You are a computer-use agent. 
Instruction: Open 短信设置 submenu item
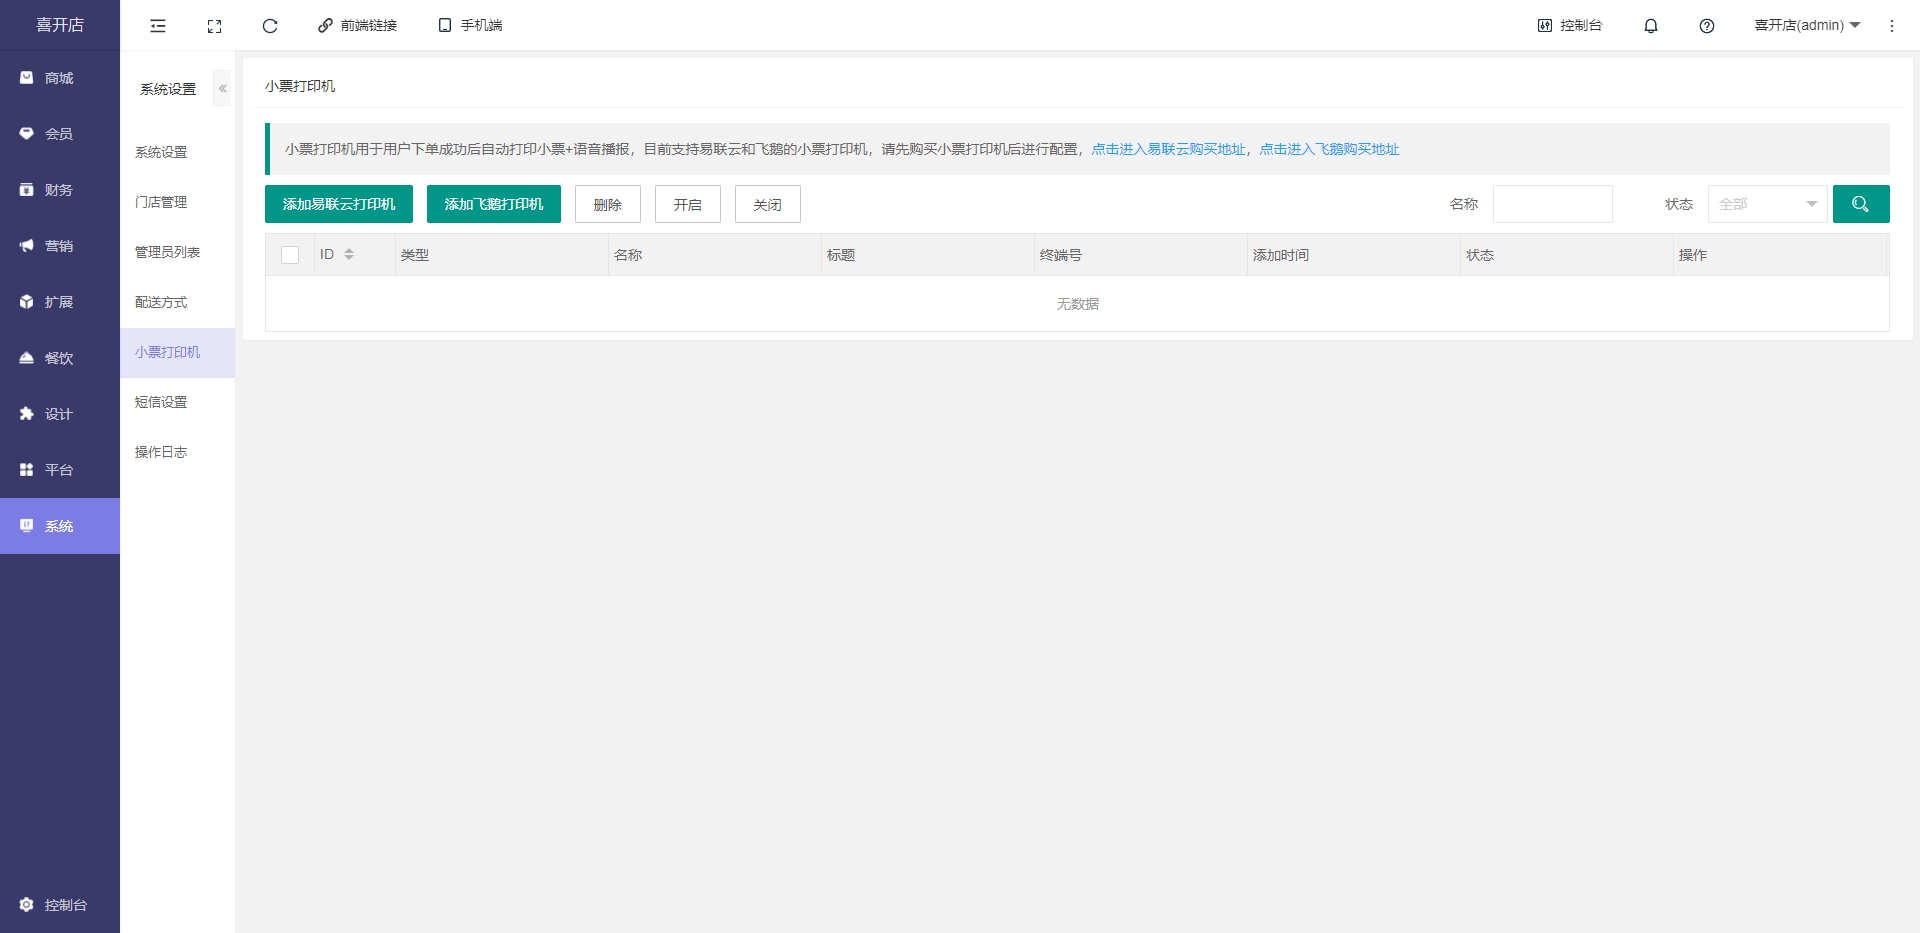pyautogui.click(x=178, y=403)
